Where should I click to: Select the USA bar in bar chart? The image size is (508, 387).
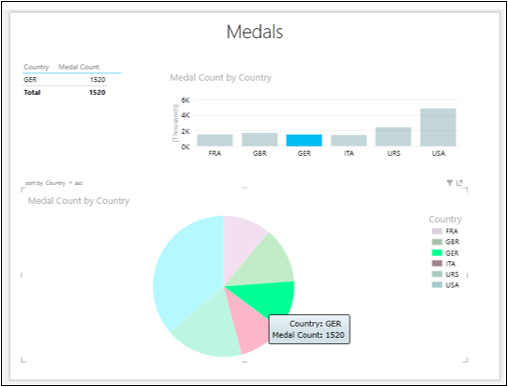click(x=438, y=127)
